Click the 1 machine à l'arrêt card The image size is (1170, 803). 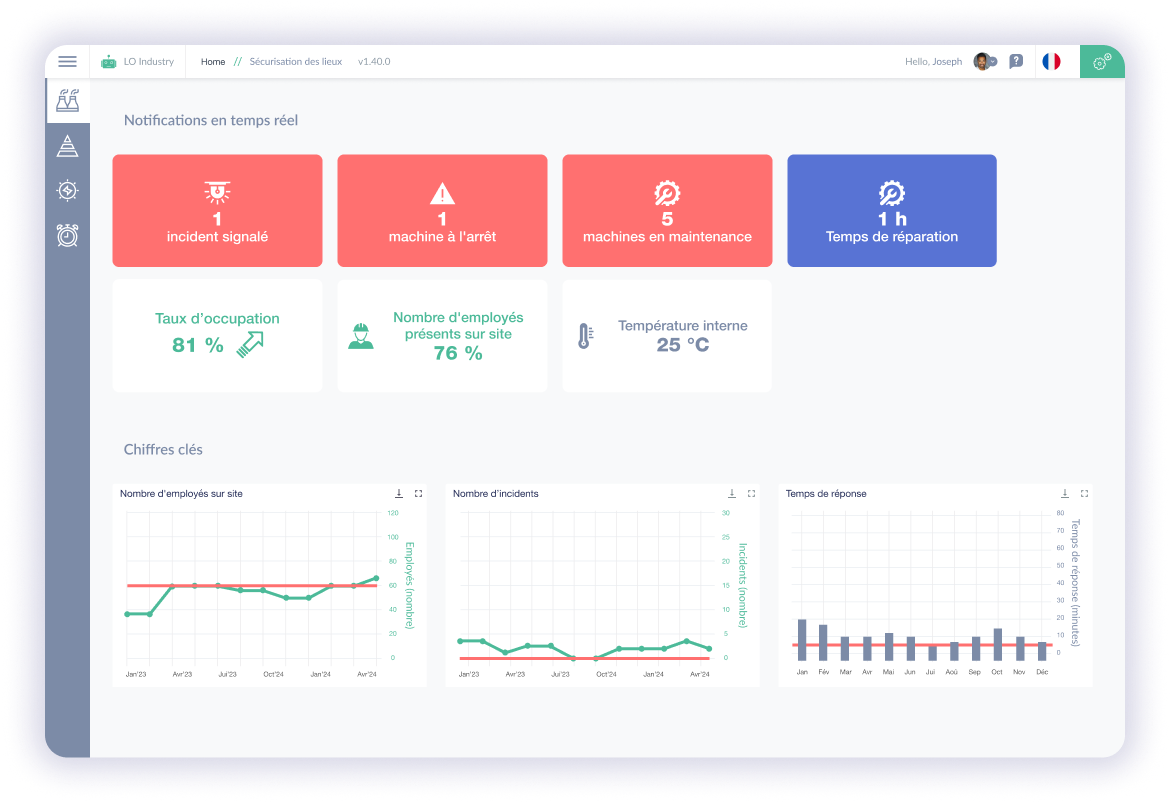442,210
